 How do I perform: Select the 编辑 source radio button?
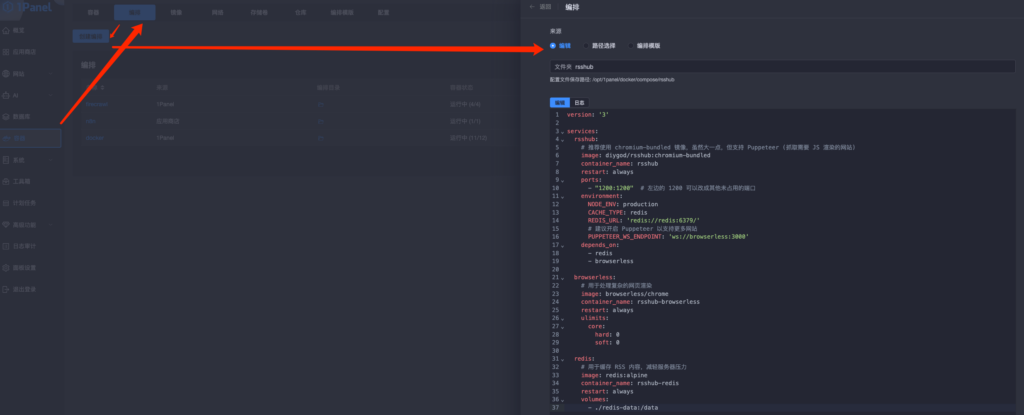(x=553, y=45)
